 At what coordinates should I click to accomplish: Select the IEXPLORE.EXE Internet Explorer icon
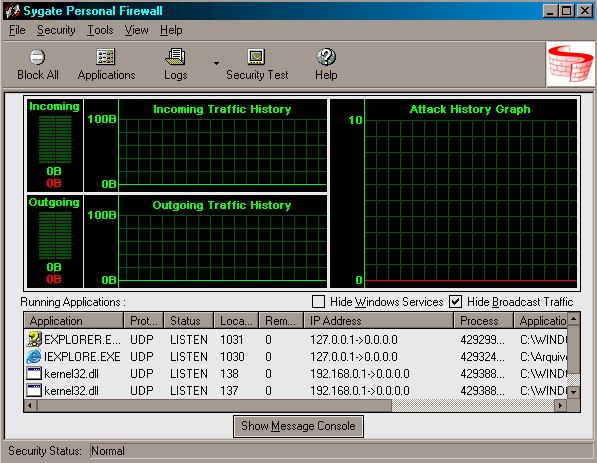click(x=34, y=356)
